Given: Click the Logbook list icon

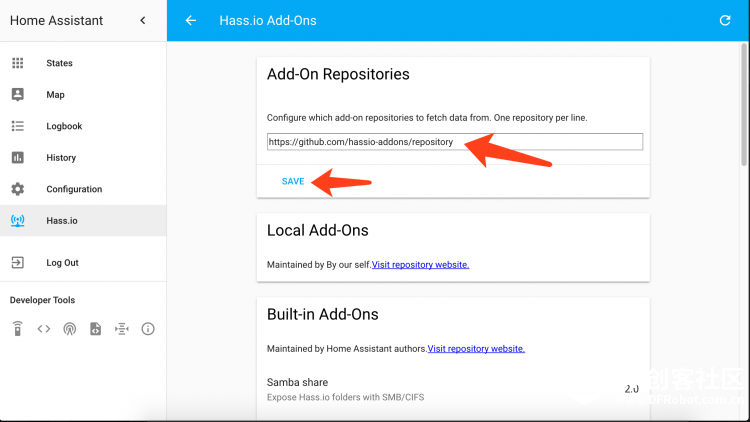Looking at the screenshot, I should tap(18, 126).
